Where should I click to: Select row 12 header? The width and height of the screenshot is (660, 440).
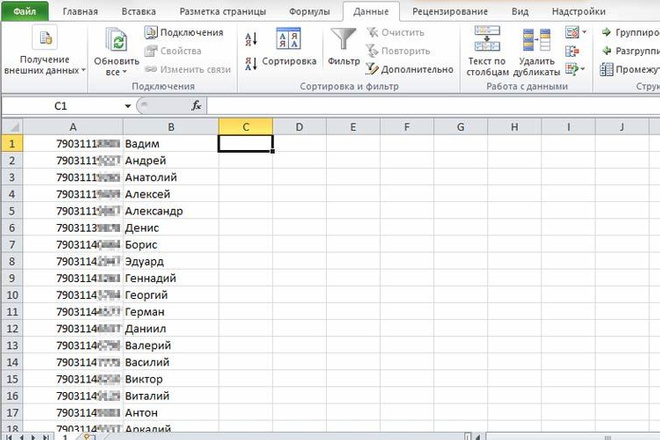tap(12, 329)
